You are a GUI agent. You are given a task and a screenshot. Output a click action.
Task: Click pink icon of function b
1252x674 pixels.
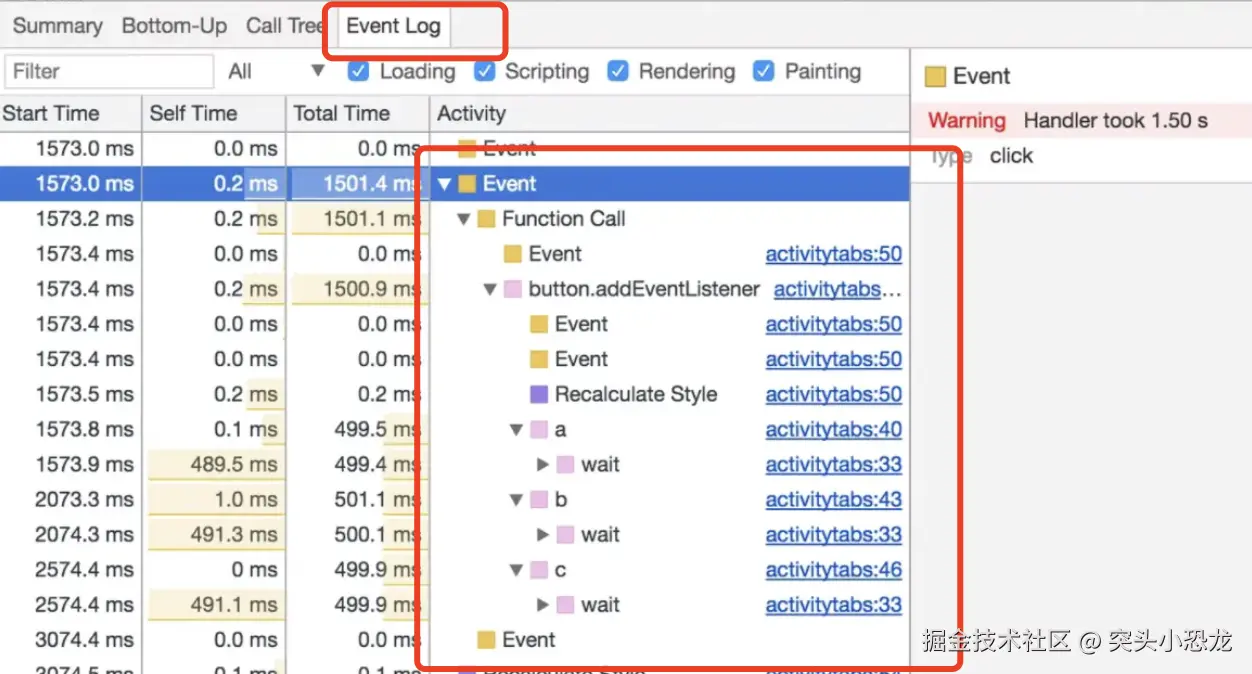point(538,500)
